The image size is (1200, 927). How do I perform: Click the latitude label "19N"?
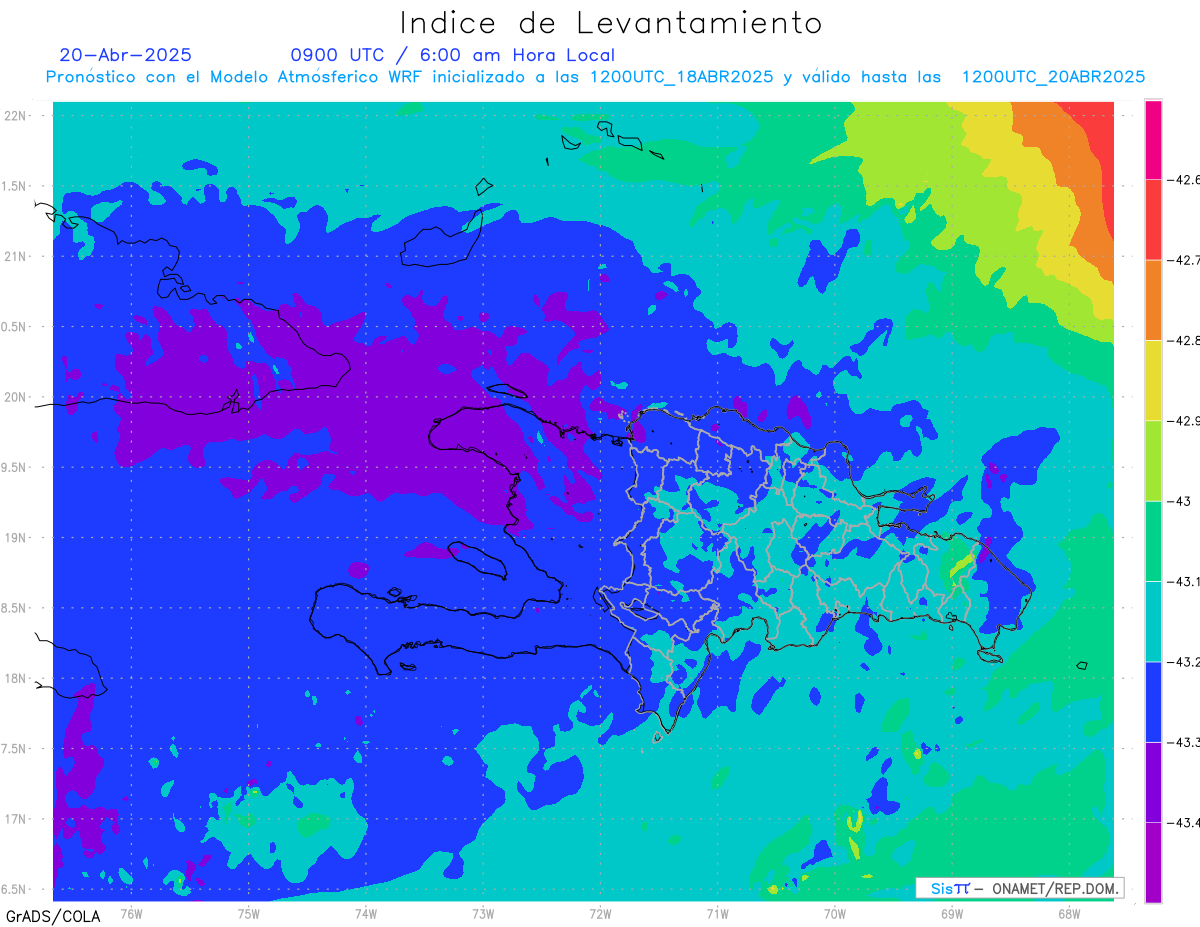point(16,538)
